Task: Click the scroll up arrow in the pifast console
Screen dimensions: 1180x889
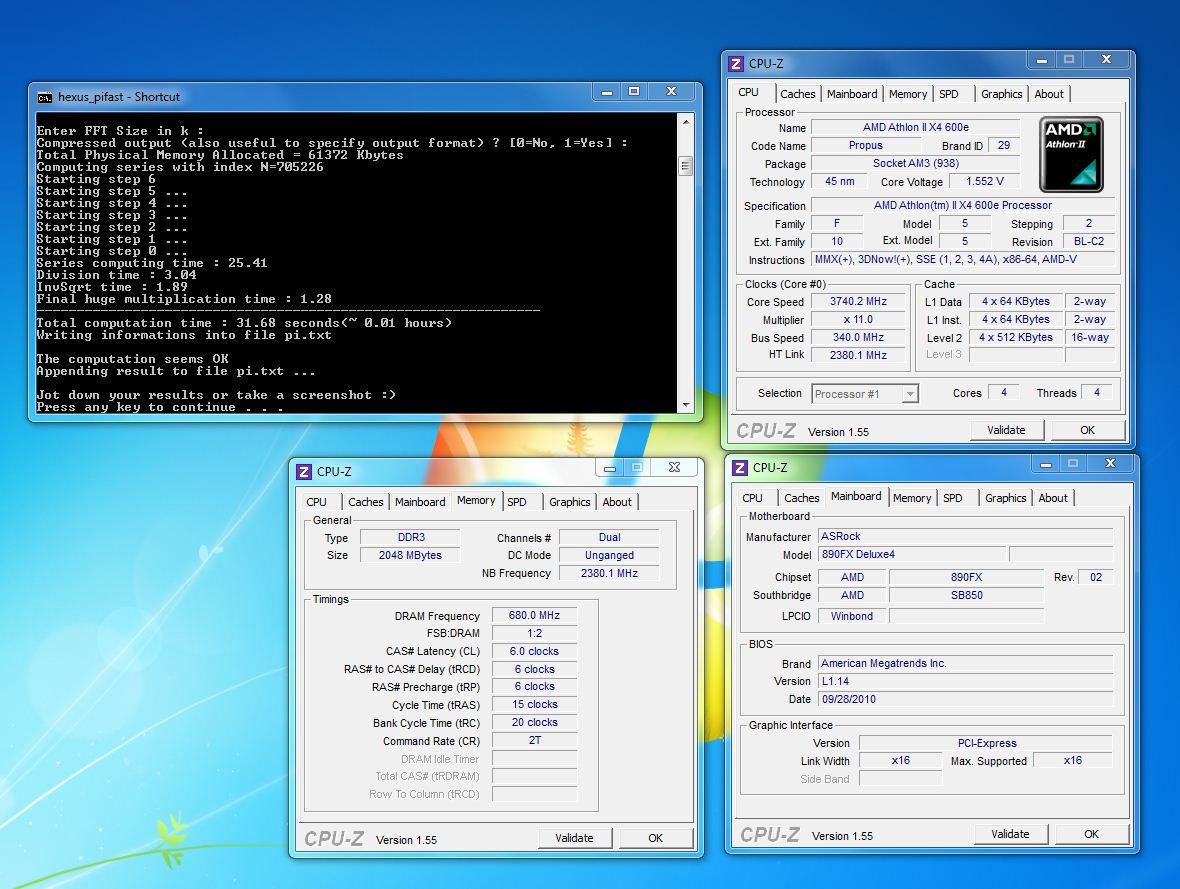Action: (x=686, y=122)
